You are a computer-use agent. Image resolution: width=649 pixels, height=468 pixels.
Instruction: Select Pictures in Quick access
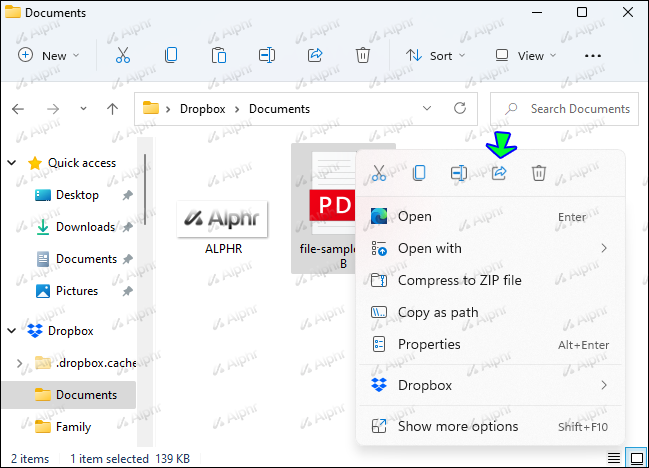click(x=77, y=291)
